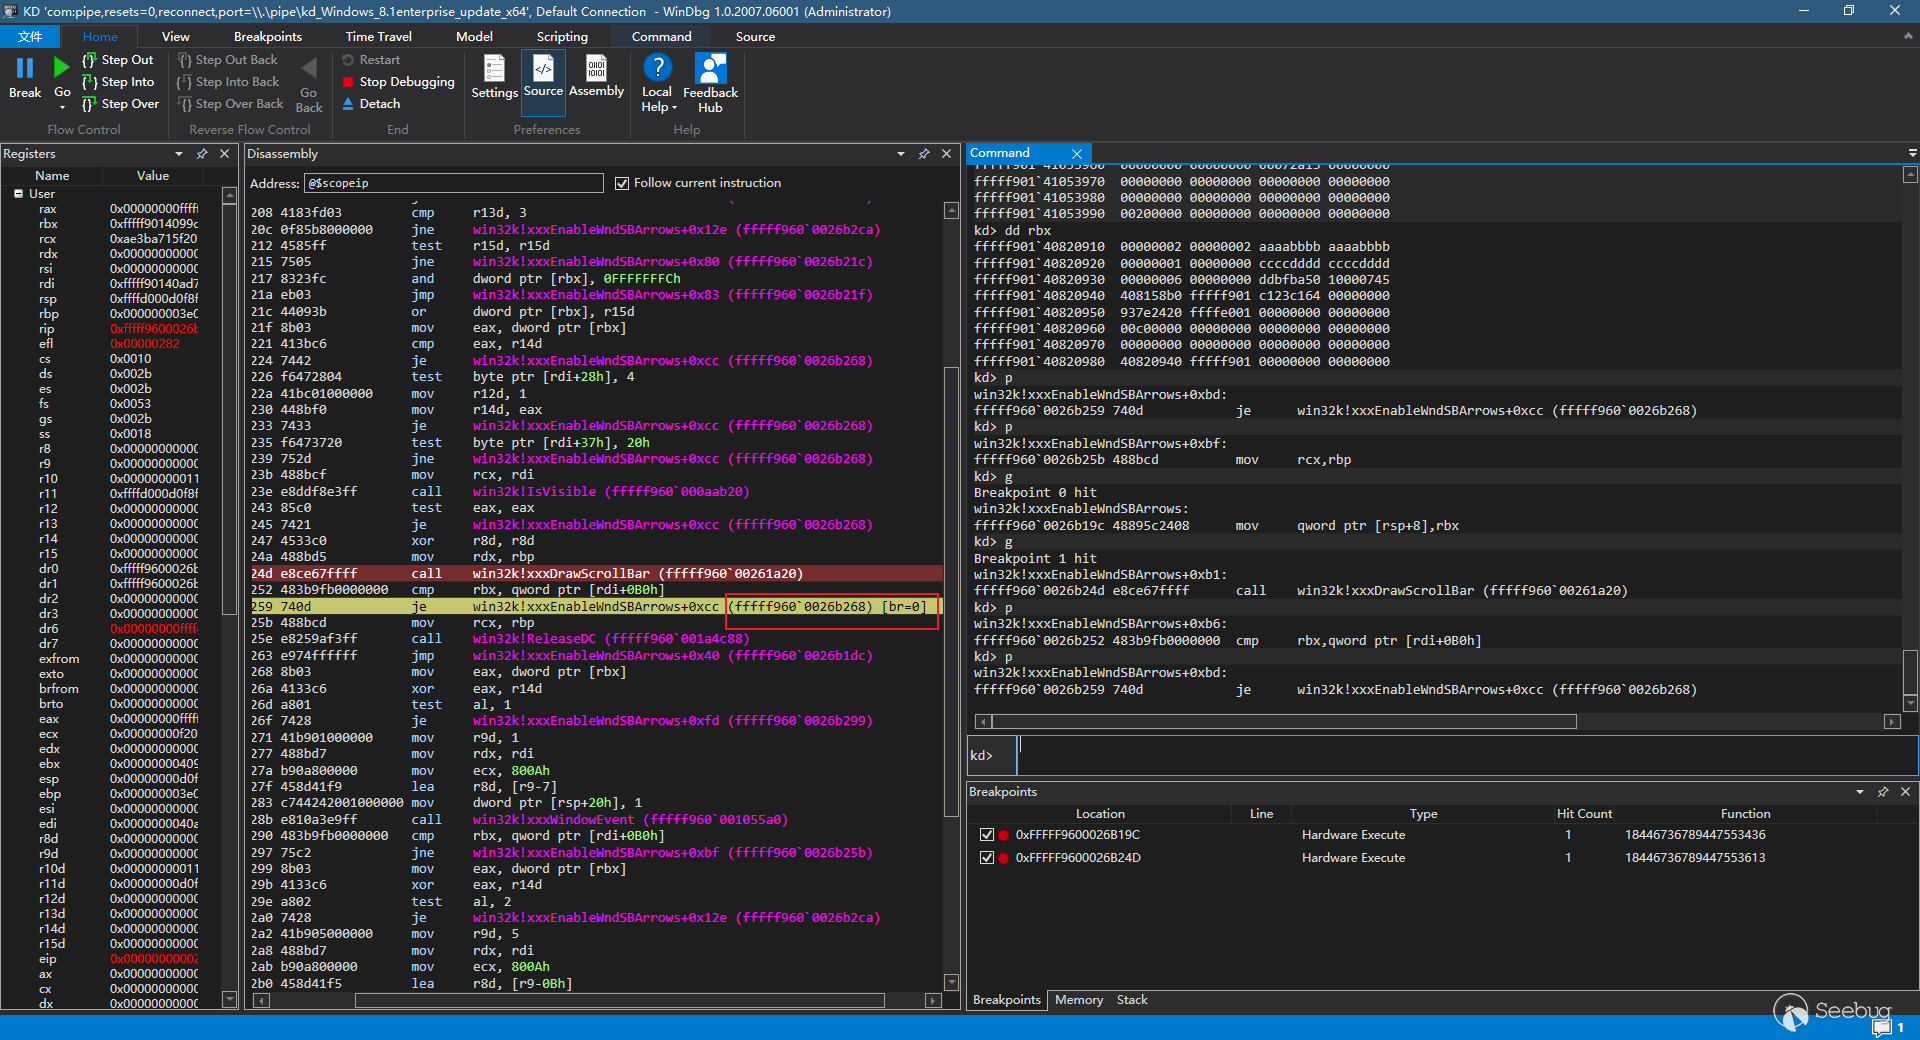The width and height of the screenshot is (1920, 1040).
Task: Open the 文件 file menu
Action: pos(30,37)
